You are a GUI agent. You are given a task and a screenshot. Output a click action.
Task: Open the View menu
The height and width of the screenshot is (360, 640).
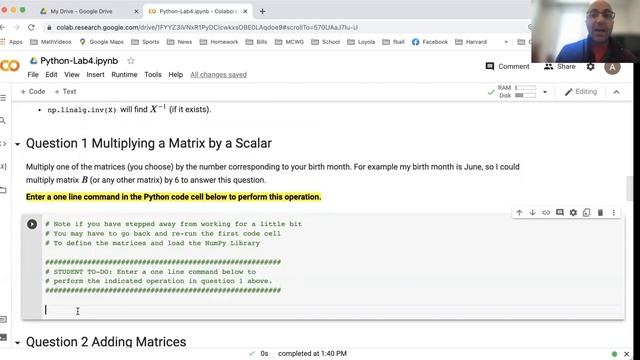pyautogui.click(x=71, y=75)
